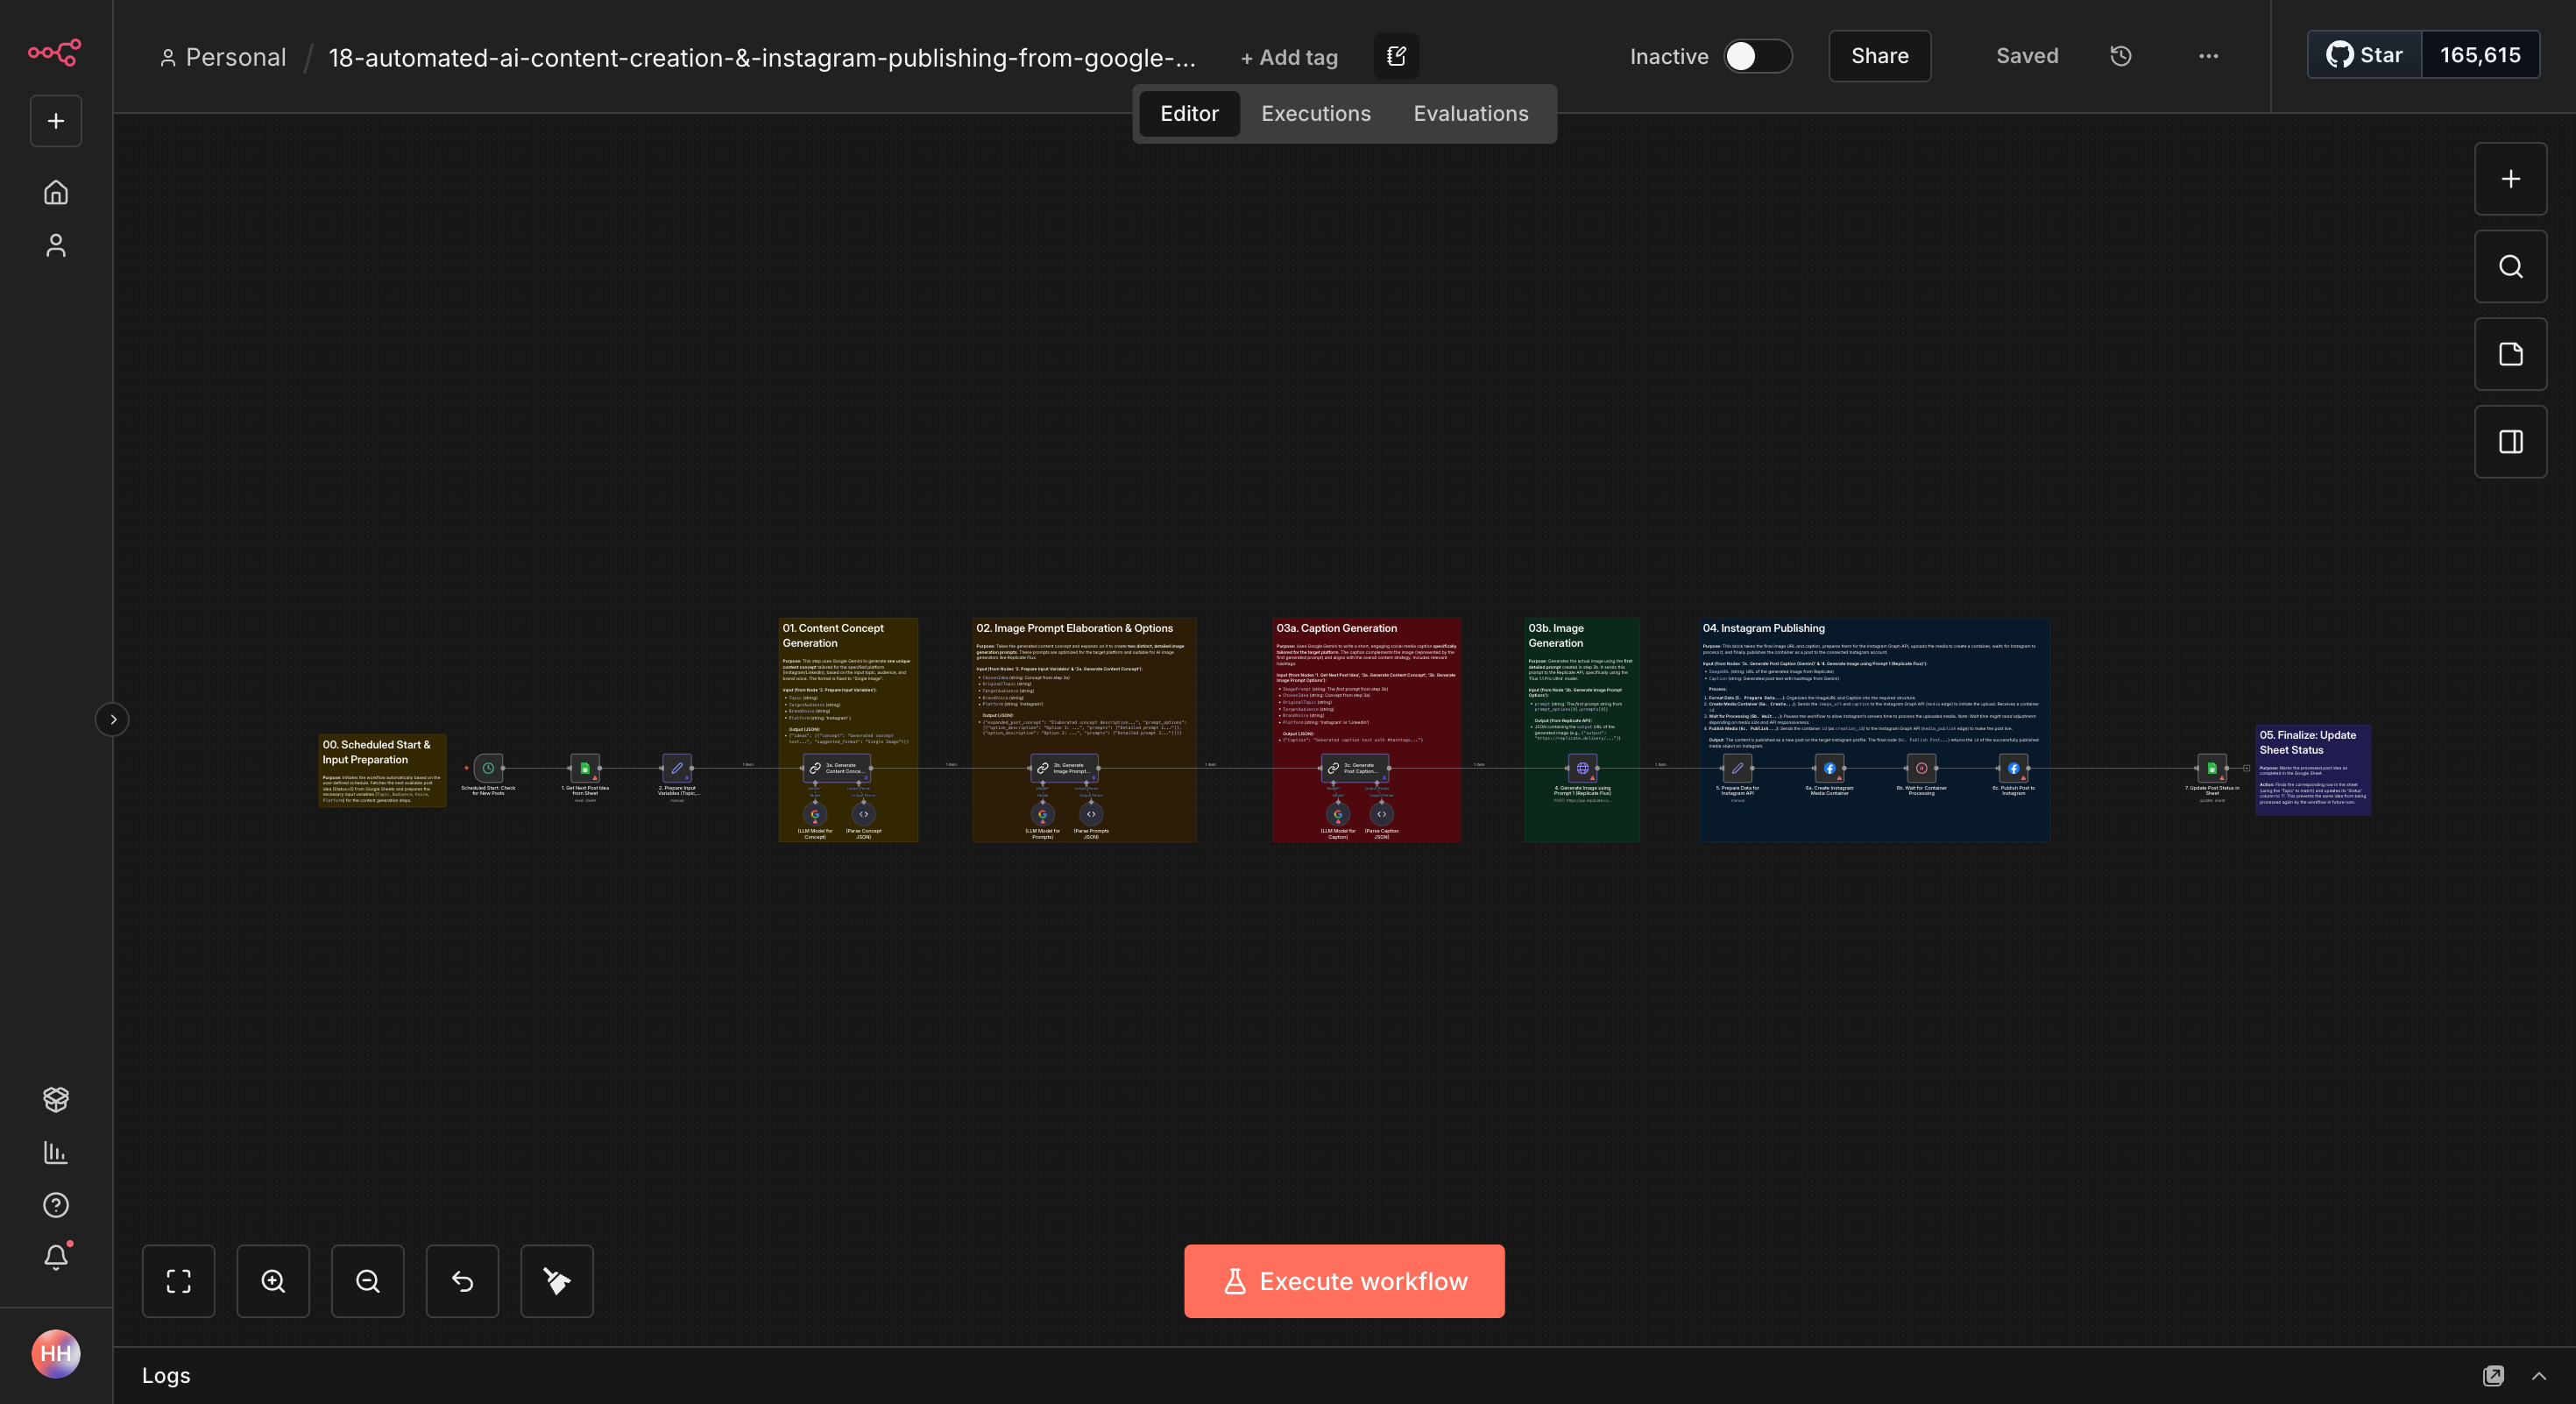The height and width of the screenshot is (1404, 2576).
Task: Toggle the workflow from Inactive to Active
Action: (x=1758, y=56)
